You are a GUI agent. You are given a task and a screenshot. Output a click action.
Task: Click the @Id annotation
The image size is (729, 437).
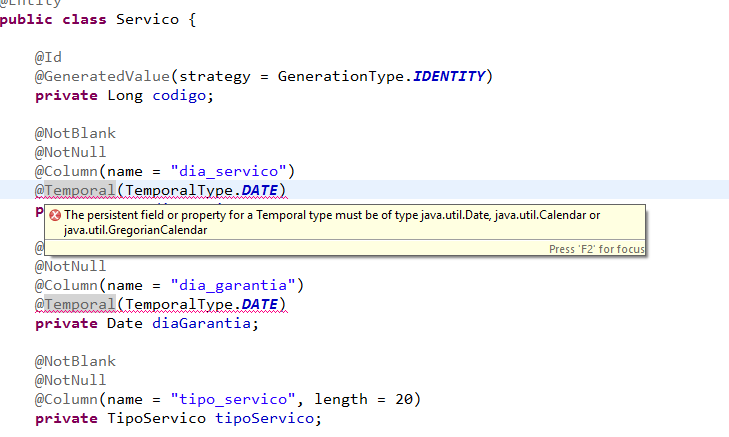48,58
